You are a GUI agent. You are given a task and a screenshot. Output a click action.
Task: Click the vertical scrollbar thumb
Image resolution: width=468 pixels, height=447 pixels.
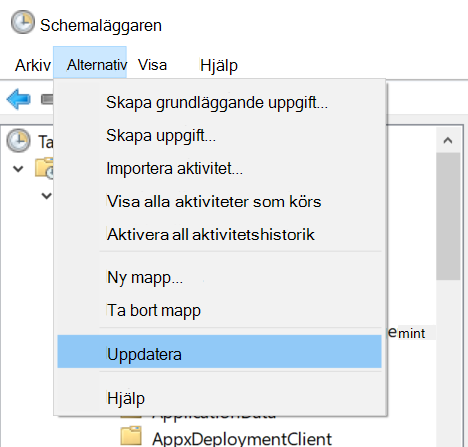448,216
